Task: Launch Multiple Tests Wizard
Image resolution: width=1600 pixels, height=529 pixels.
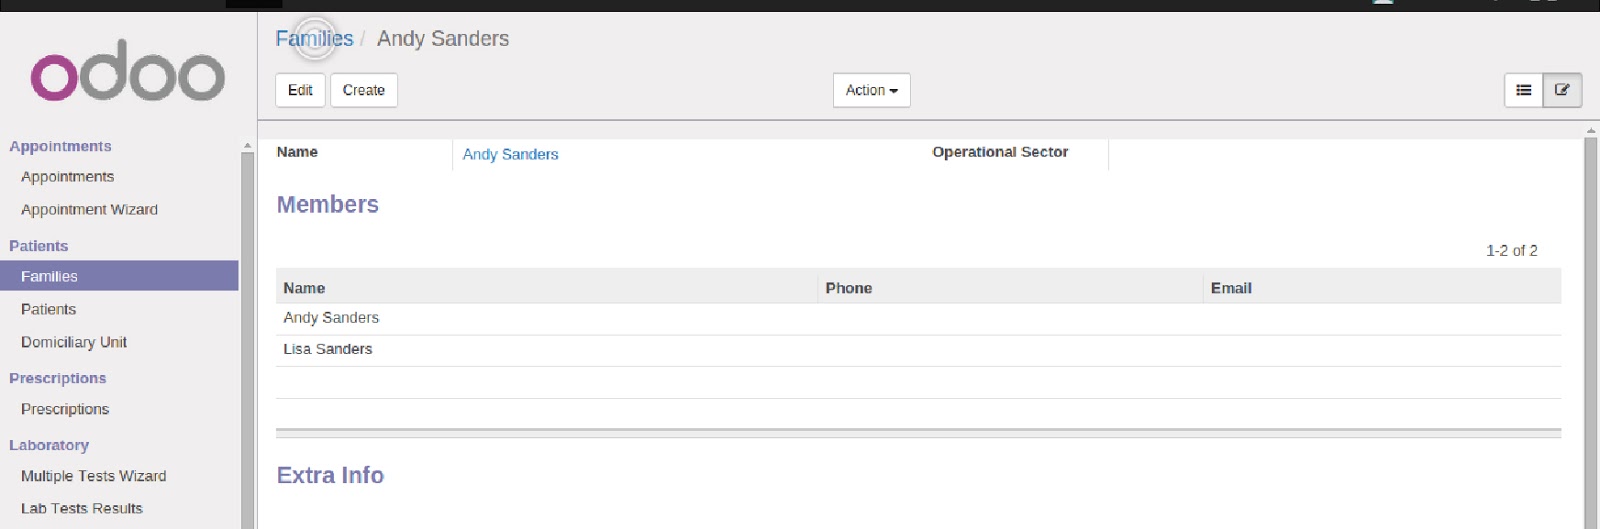Action: pyautogui.click(x=93, y=476)
